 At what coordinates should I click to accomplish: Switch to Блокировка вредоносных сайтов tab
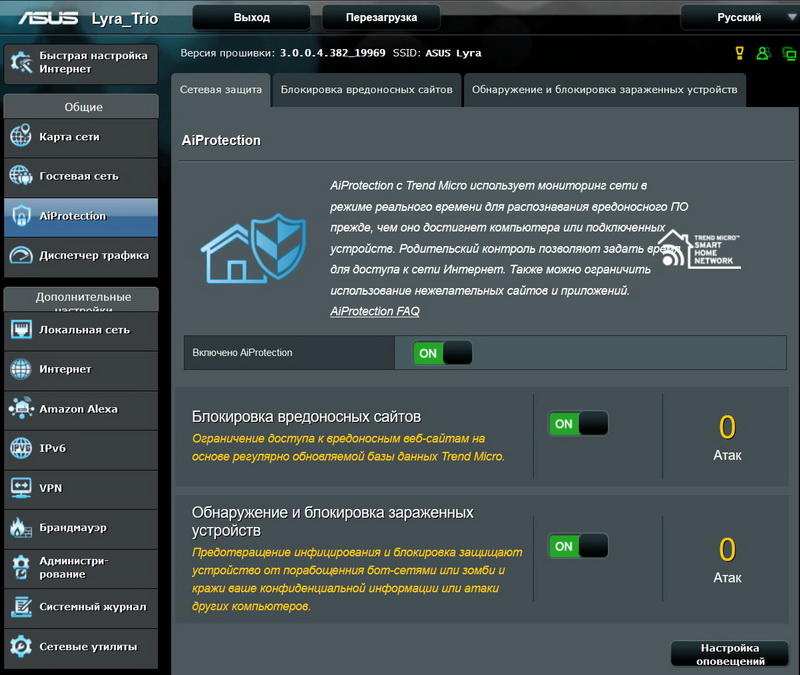tap(366, 89)
